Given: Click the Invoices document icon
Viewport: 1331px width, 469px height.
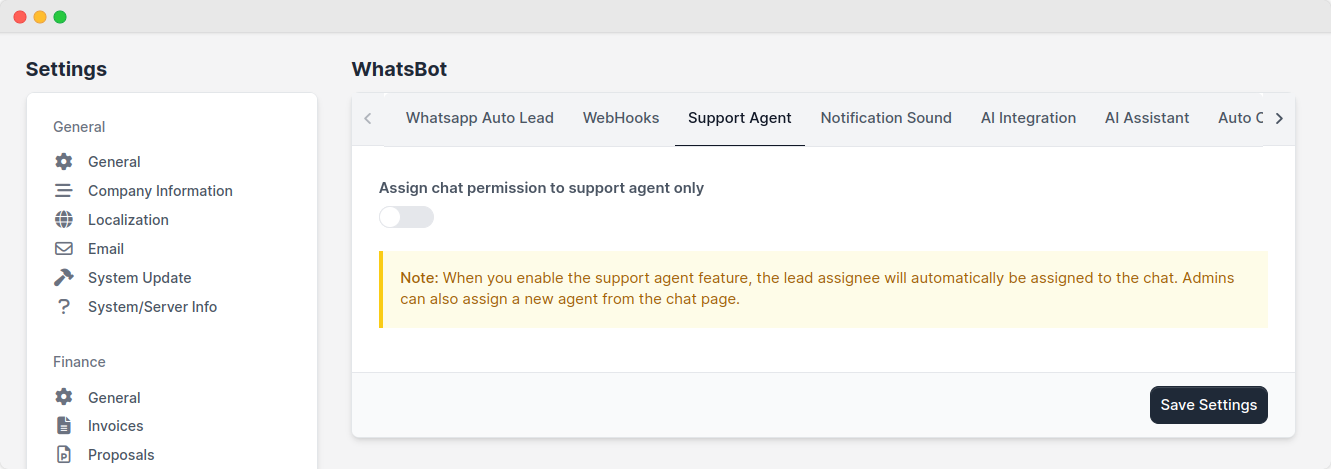Looking at the screenshot, I should click(64, 426).
